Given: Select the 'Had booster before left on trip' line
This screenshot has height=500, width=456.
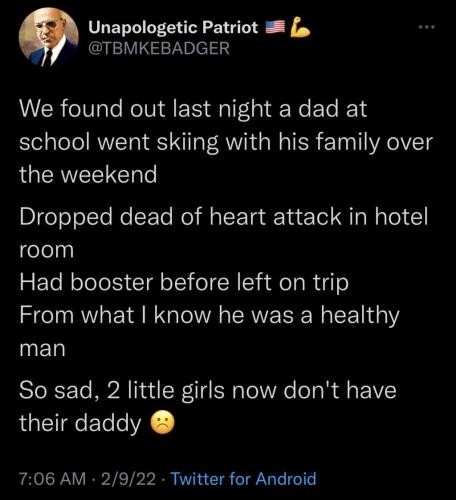Looking at the screenshot, I should pos(184,283).
